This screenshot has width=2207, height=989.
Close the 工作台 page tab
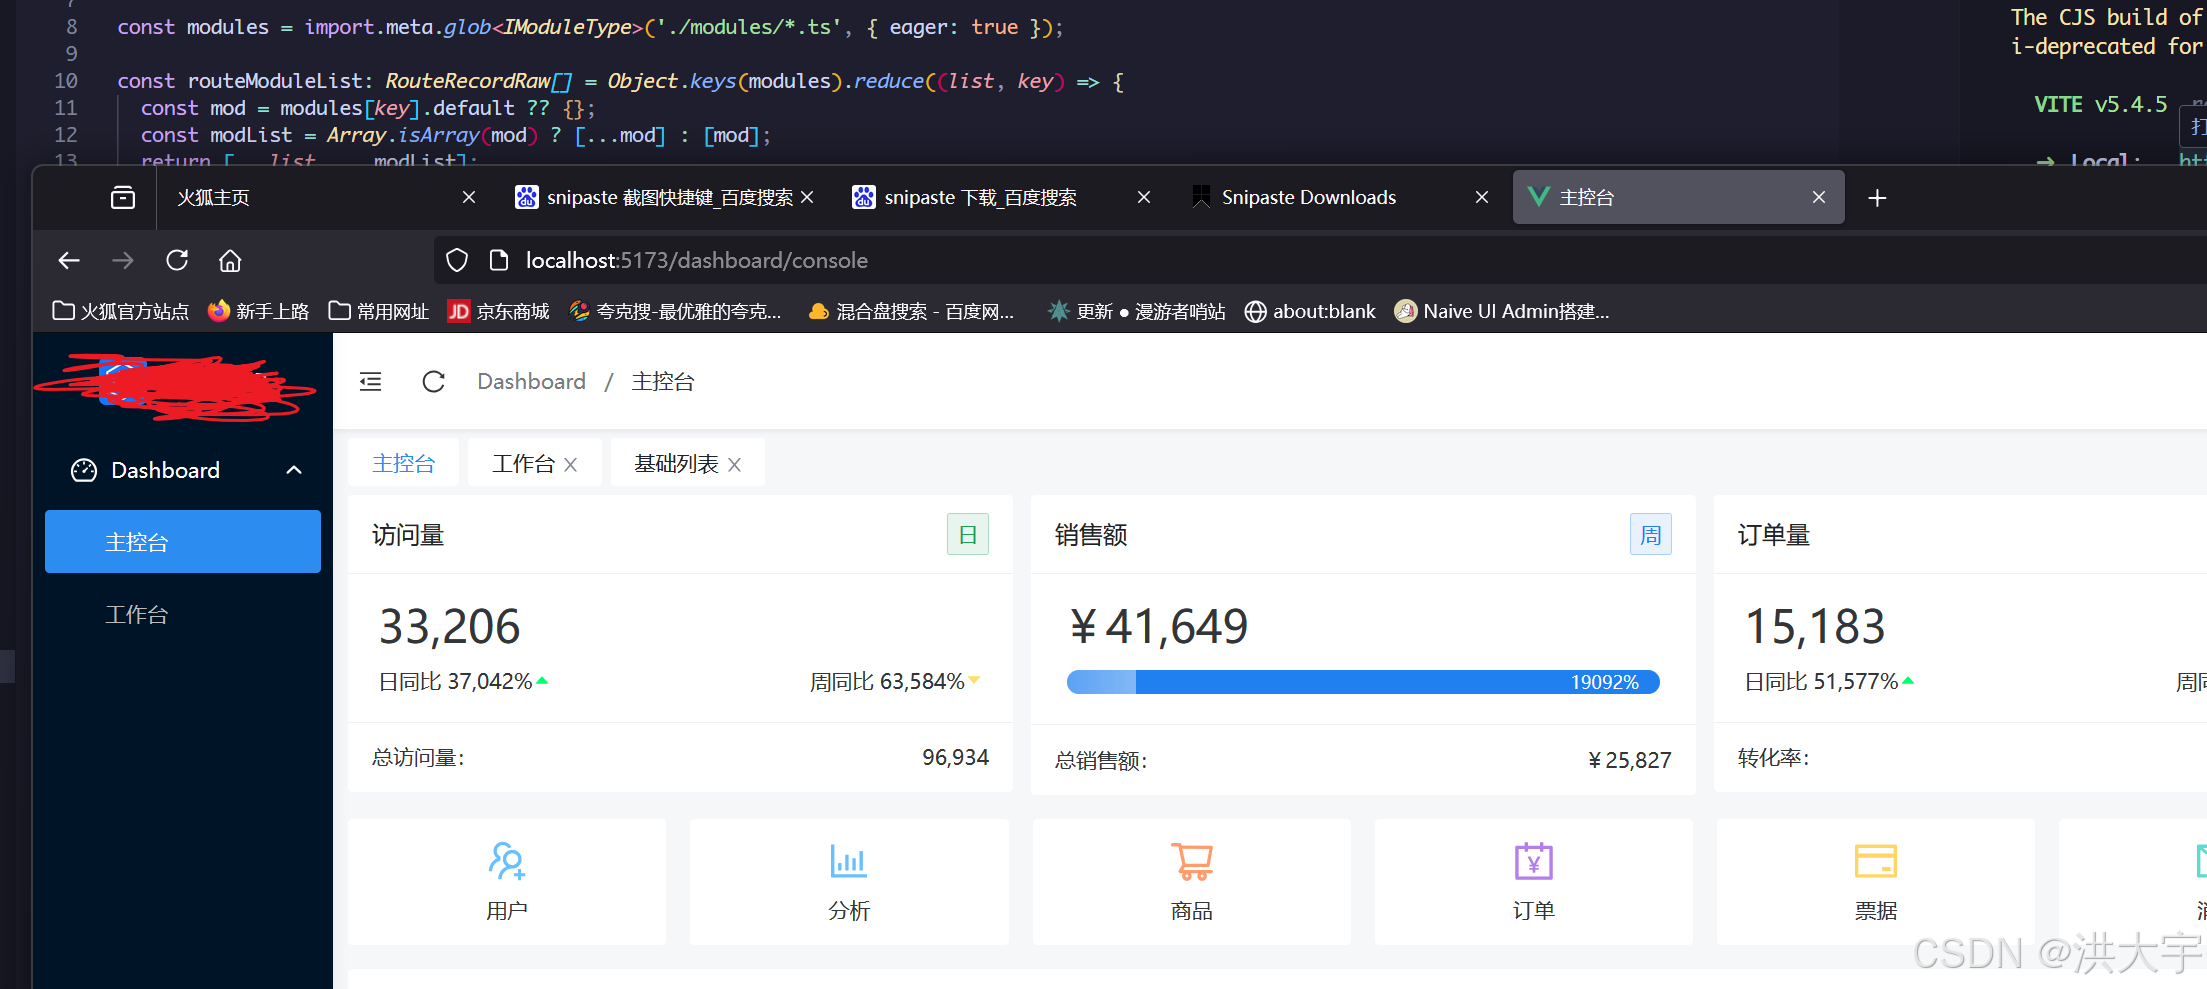(x=570, y=464)
